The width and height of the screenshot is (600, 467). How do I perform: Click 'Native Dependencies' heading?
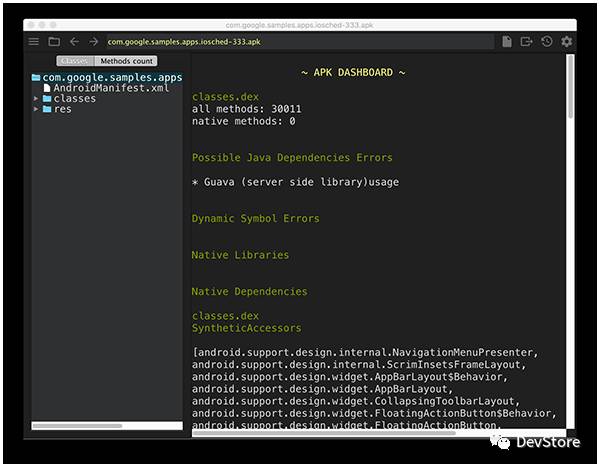click(249, 292)
